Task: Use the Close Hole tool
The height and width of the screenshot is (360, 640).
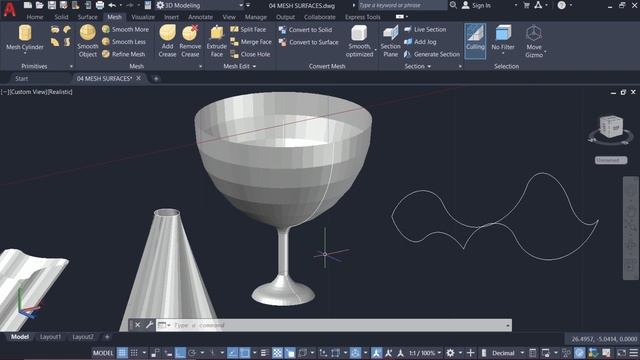Action: (x=250, y=54)
